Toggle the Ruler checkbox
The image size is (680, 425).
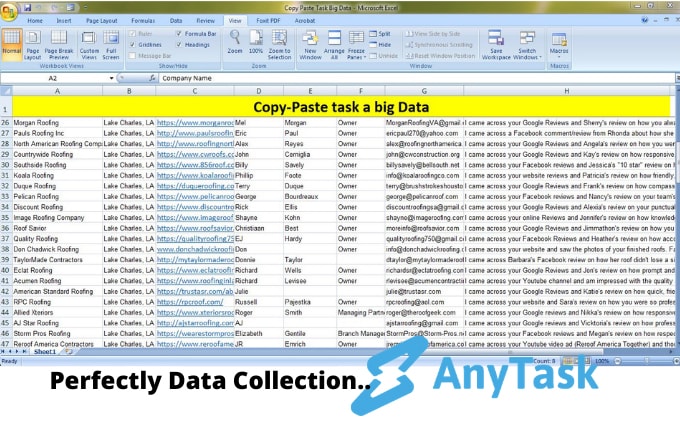coord(133,33)
